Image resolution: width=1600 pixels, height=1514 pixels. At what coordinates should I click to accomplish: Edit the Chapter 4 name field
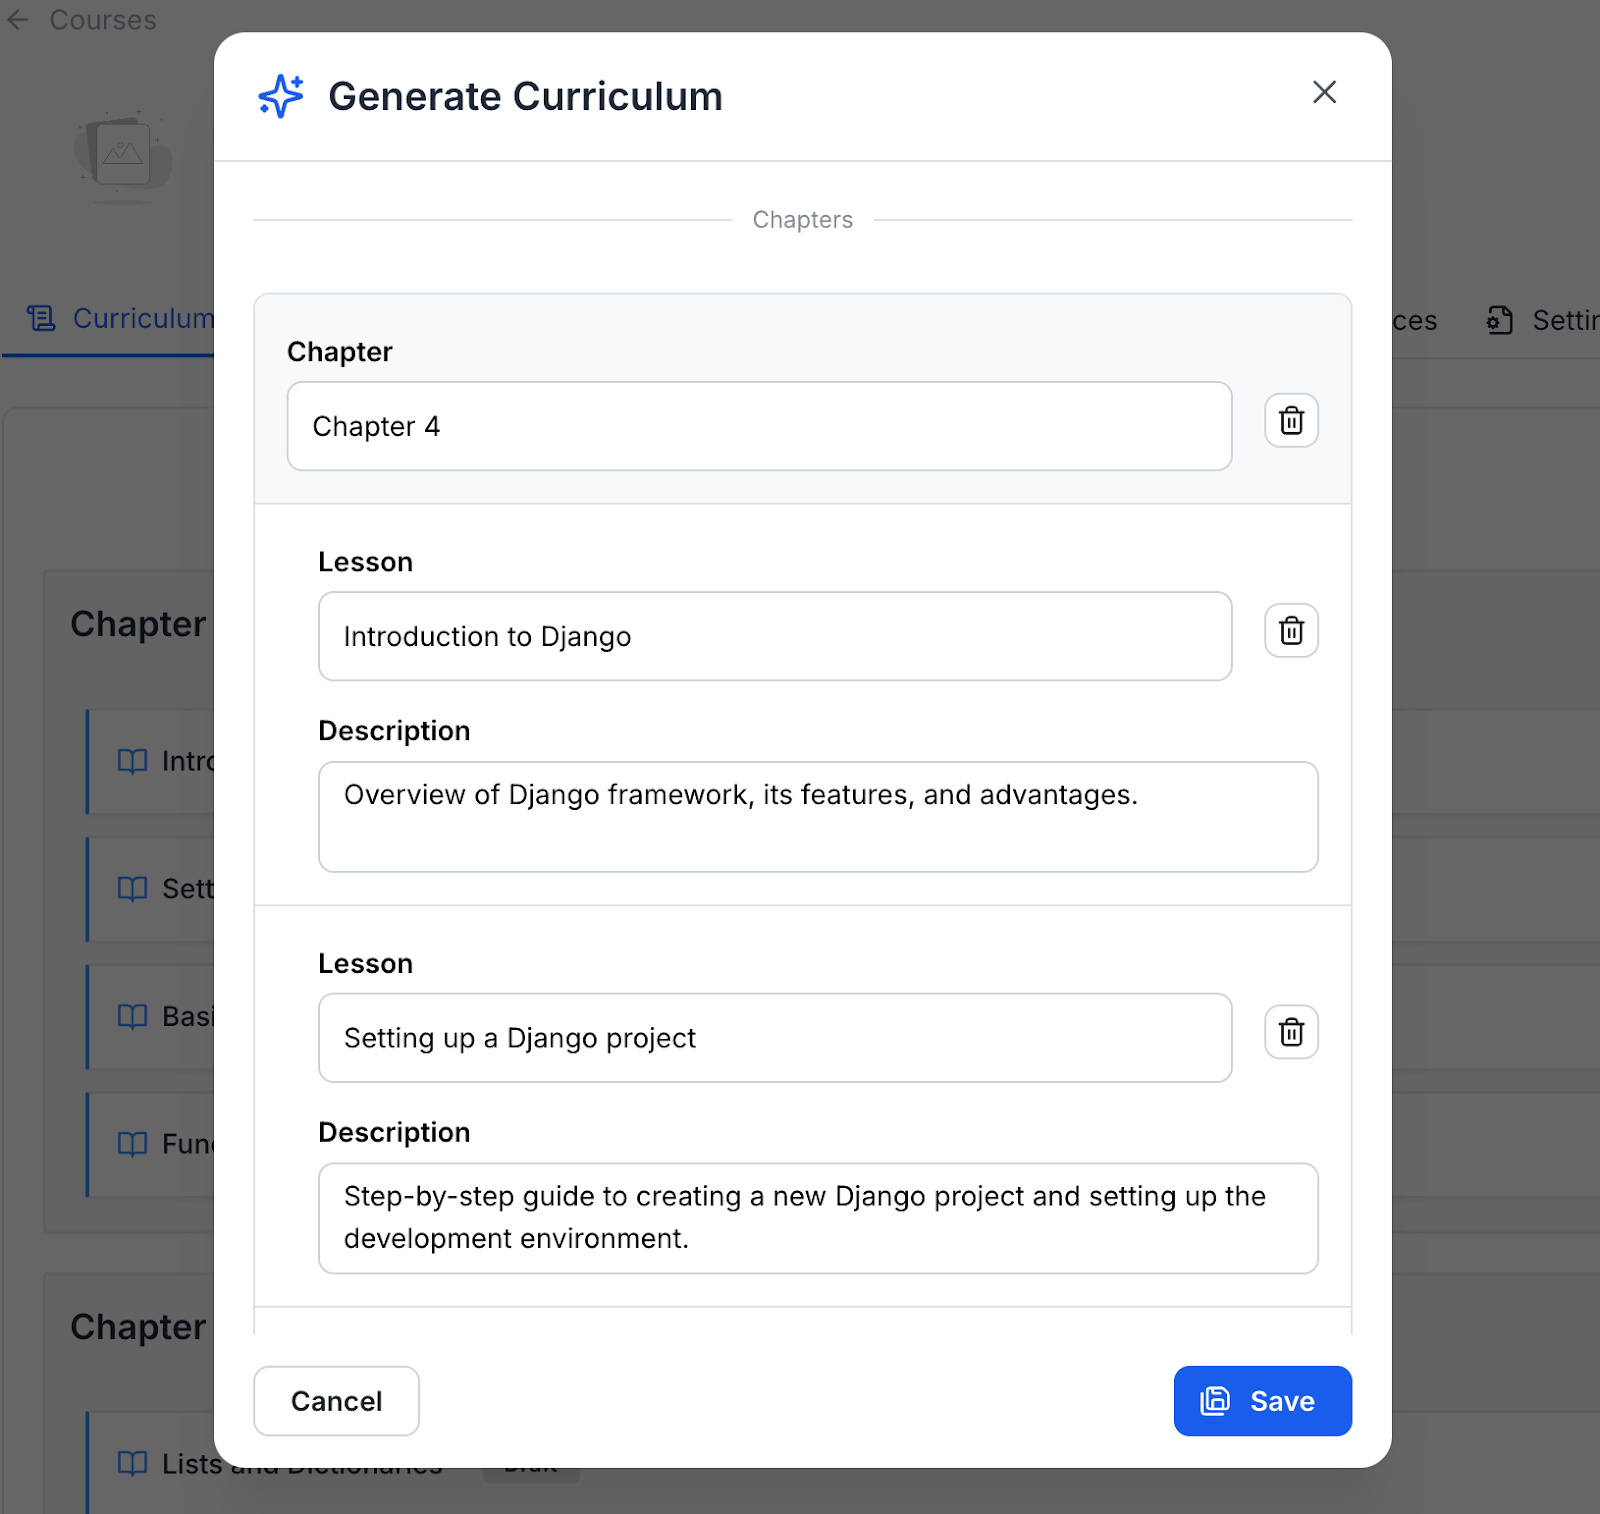pos(759,426)
